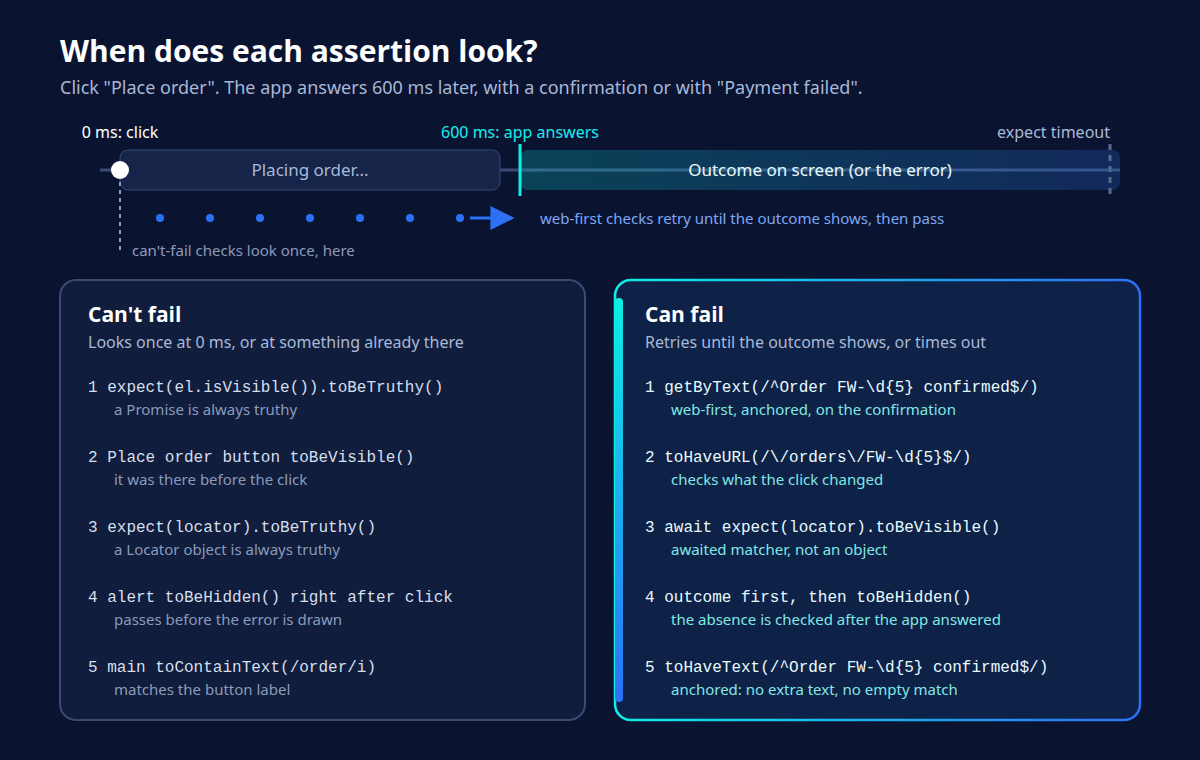
Task: Click the 'Outcome on screen (or the error)' segment
Action: pos(820,170)
